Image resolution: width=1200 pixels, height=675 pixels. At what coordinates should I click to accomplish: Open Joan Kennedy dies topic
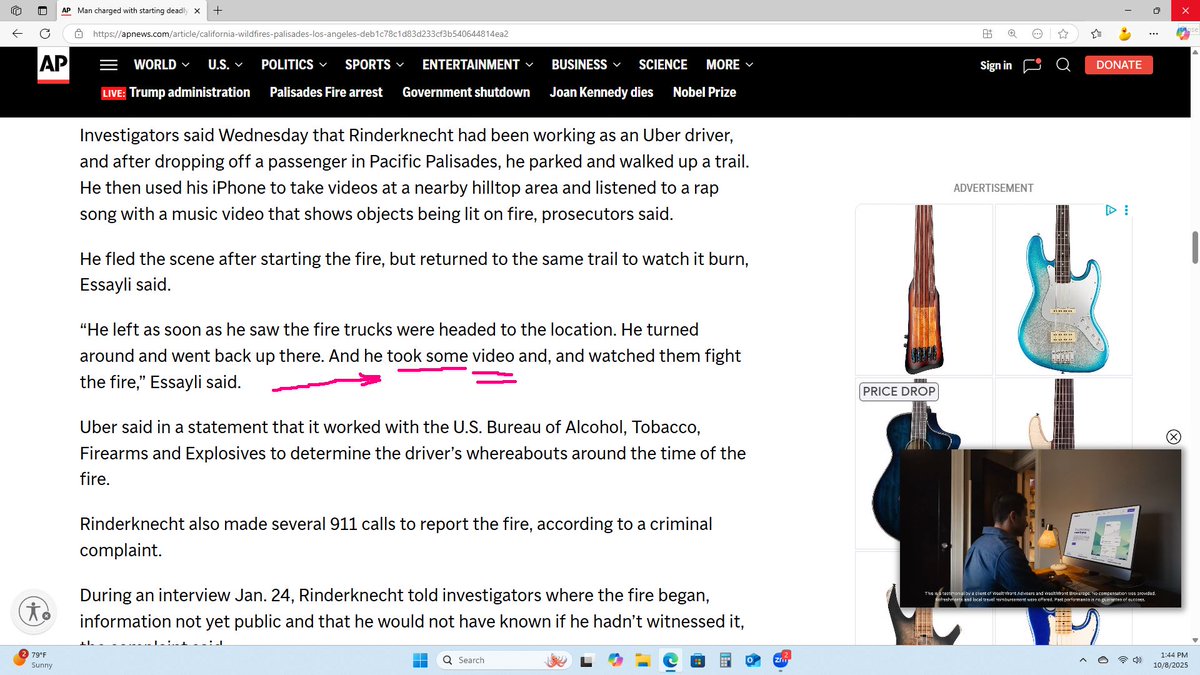click(x=601, y=92)
